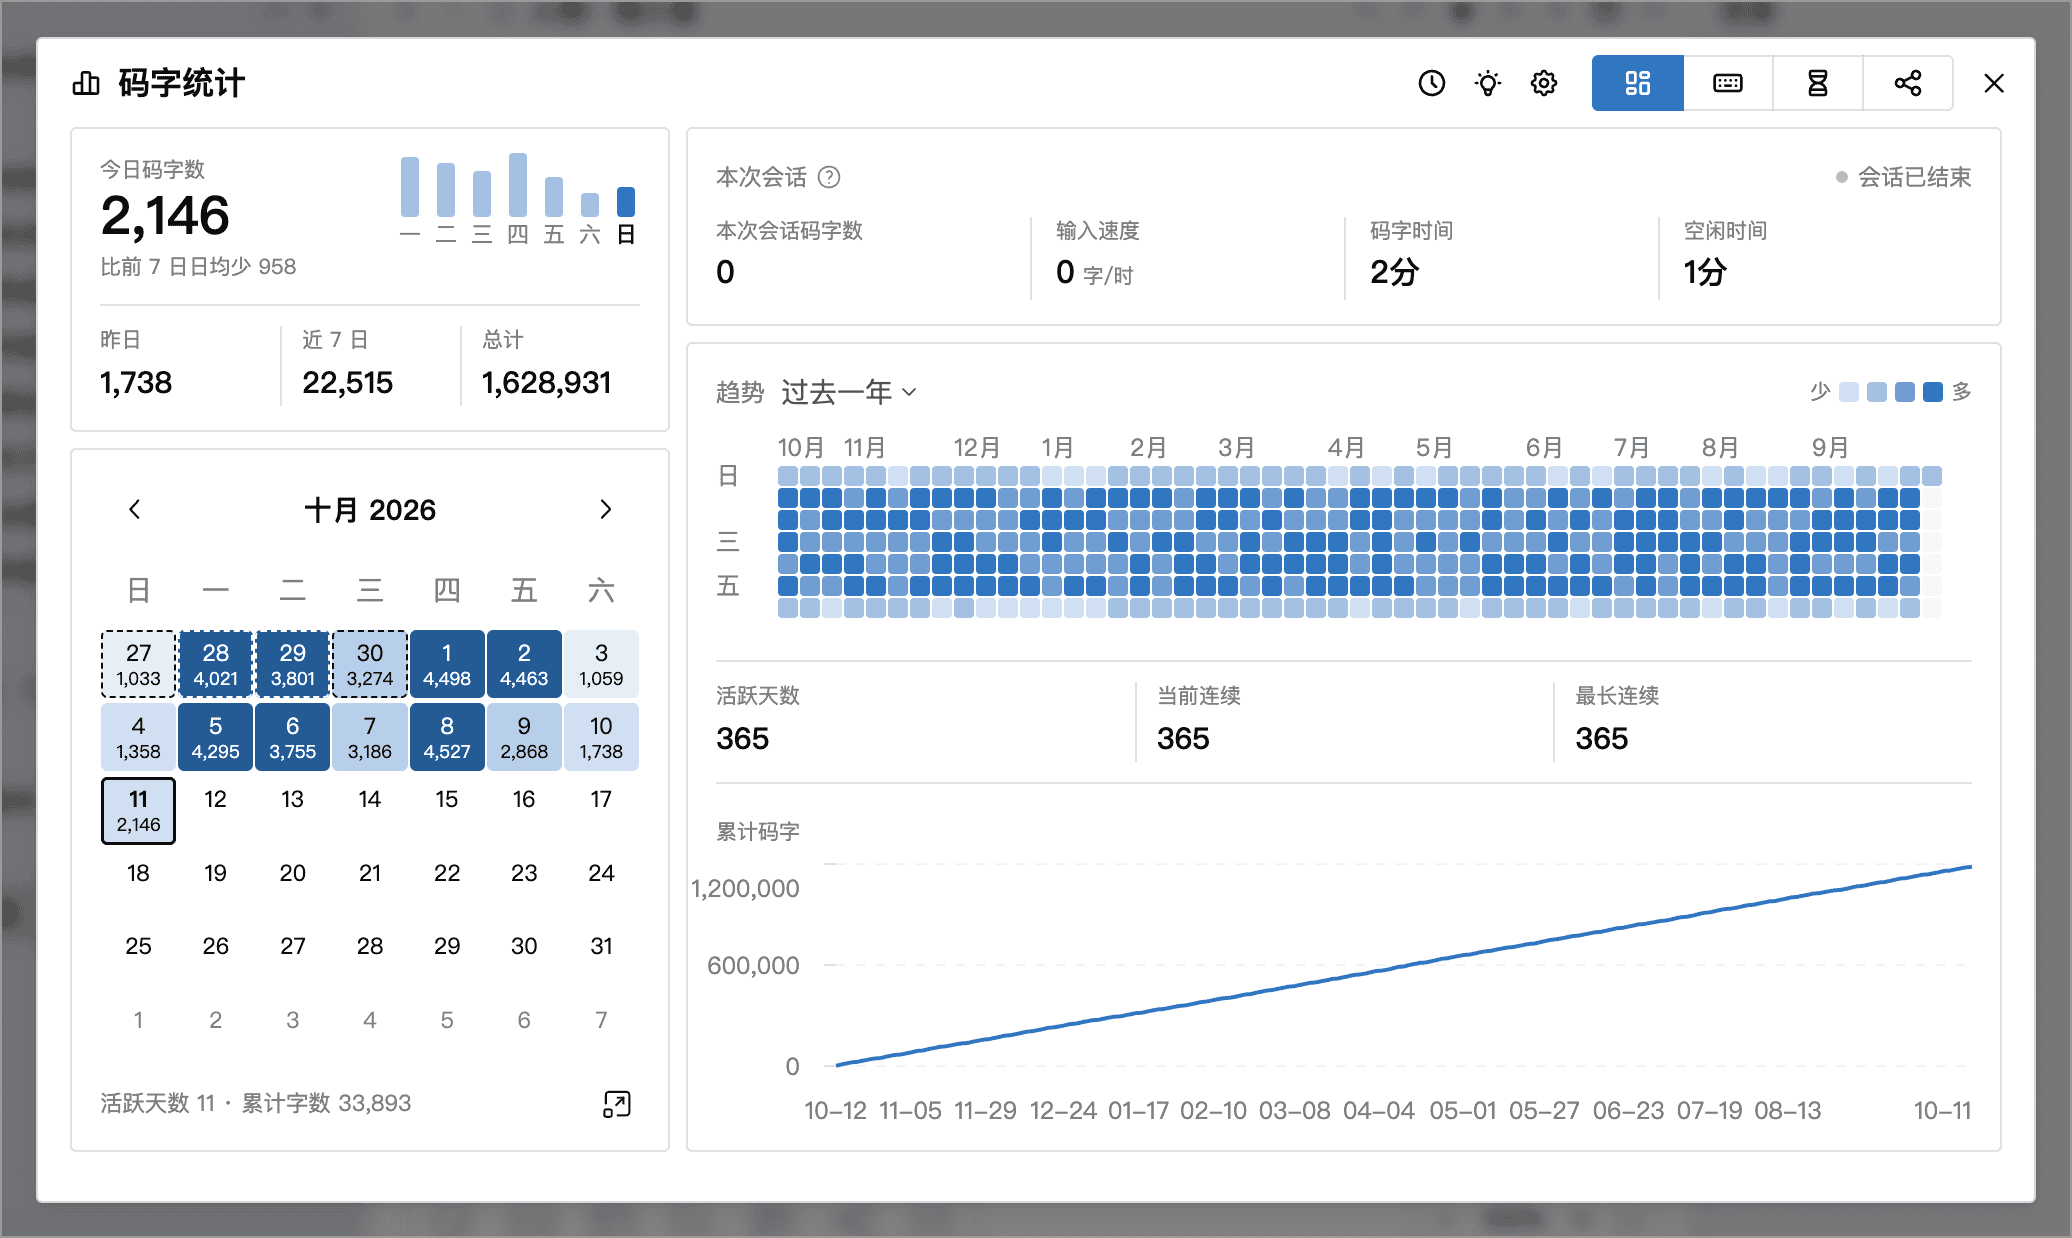Open the 过去一年 trend range dropdown
The width and height of the screenshot is (2072, 1238).
click(848, 392)
